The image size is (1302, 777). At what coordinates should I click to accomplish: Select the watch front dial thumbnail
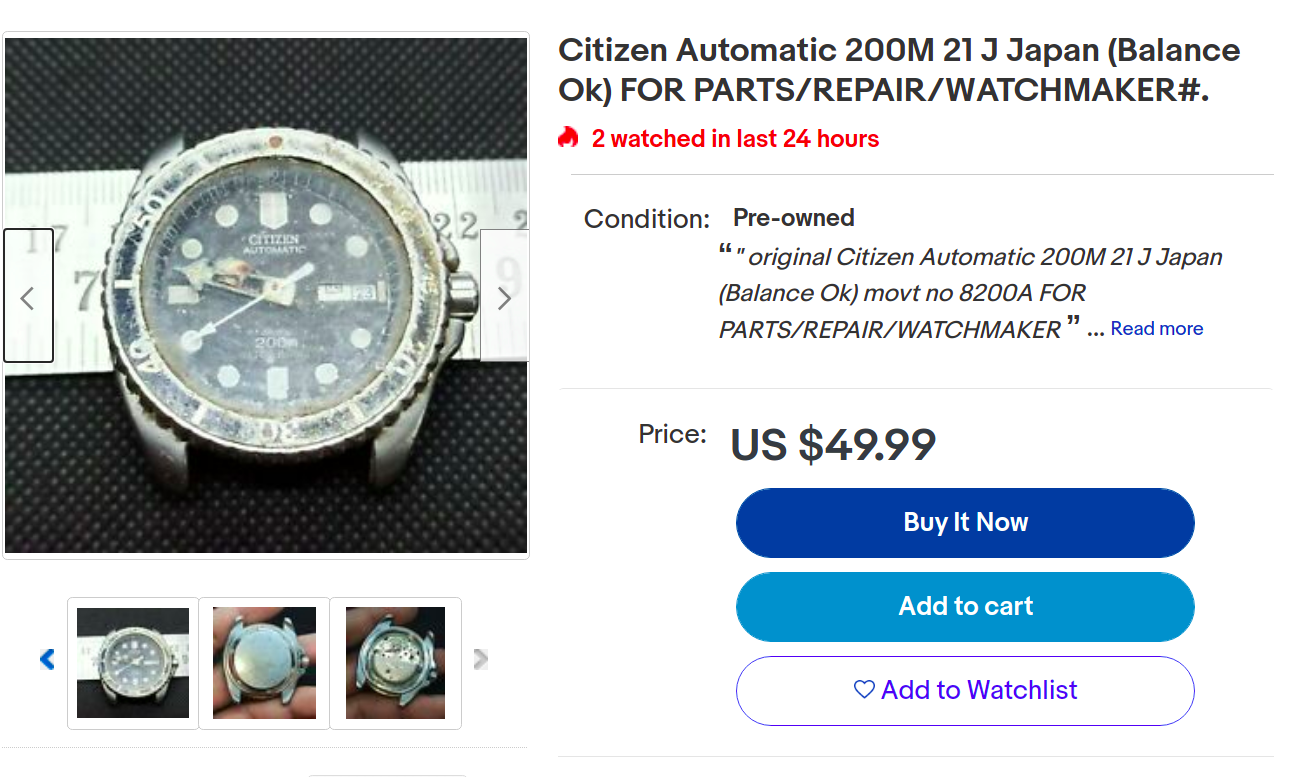tap(133, 662)
